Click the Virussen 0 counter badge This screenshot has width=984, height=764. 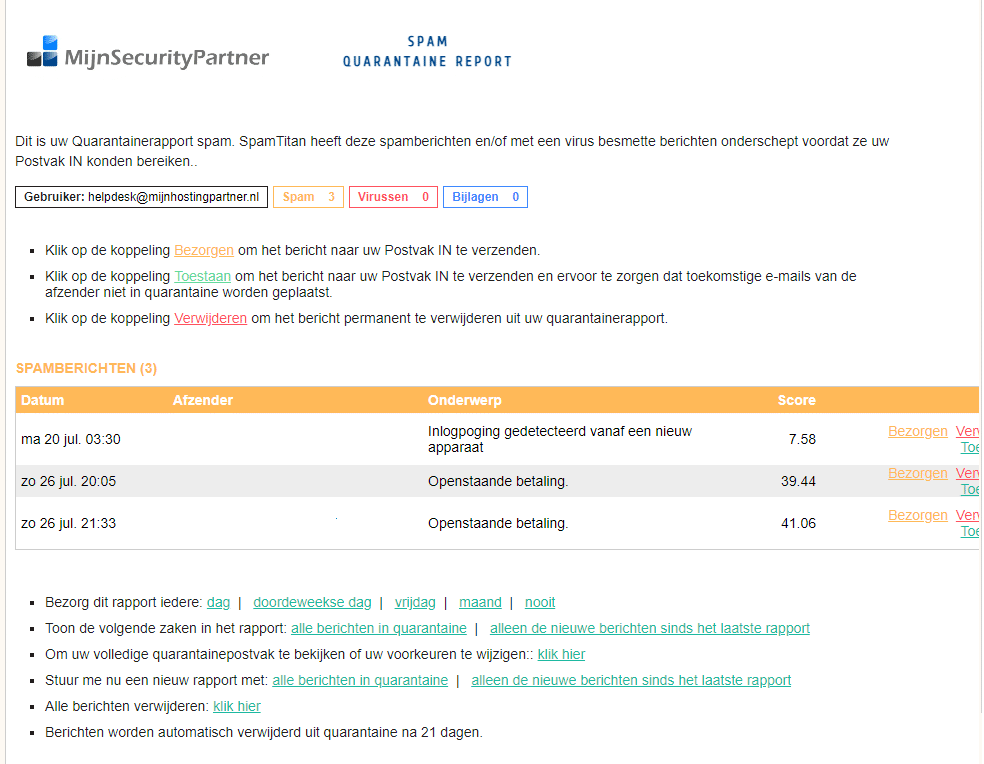click(x=393, y=197)
